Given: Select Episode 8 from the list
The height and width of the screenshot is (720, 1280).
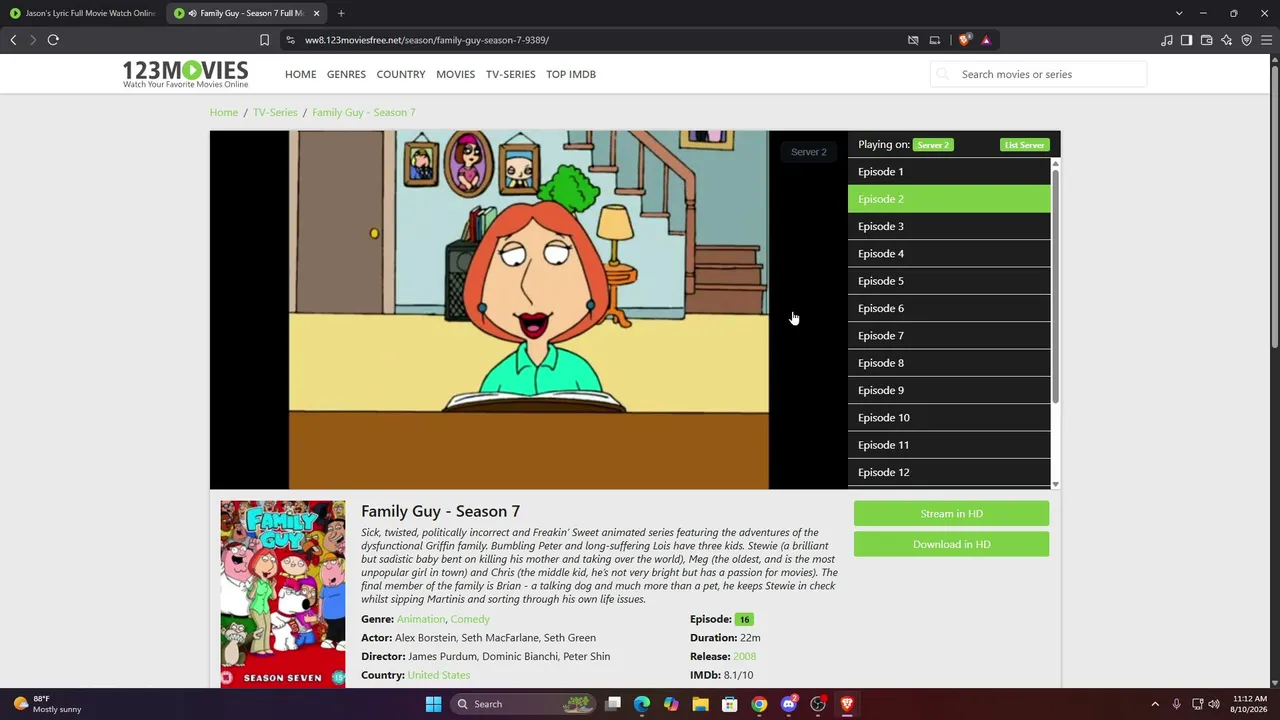Looking at the screenshot, I should [x=949, y=363].
